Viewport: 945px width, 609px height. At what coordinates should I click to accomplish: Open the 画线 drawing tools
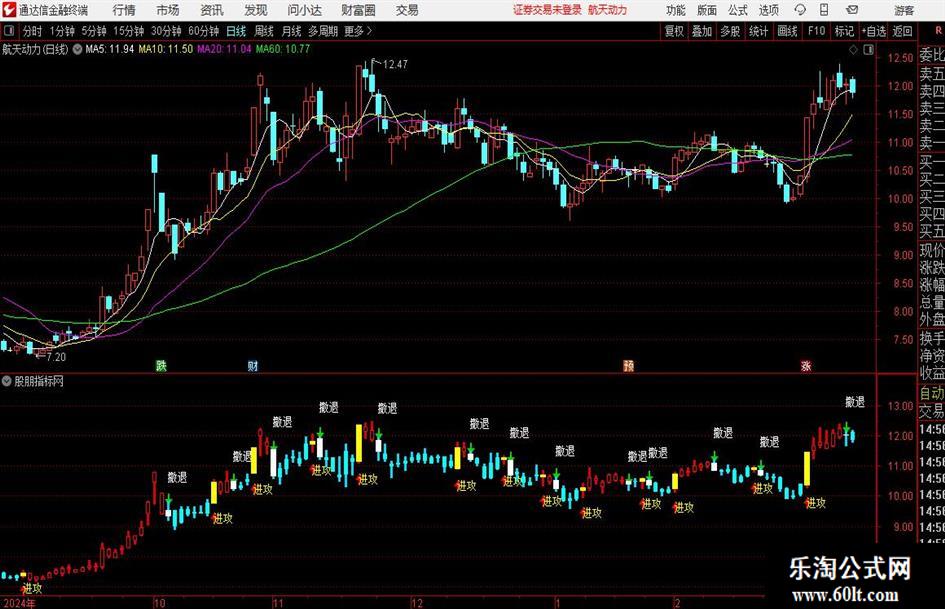(787, 31)
